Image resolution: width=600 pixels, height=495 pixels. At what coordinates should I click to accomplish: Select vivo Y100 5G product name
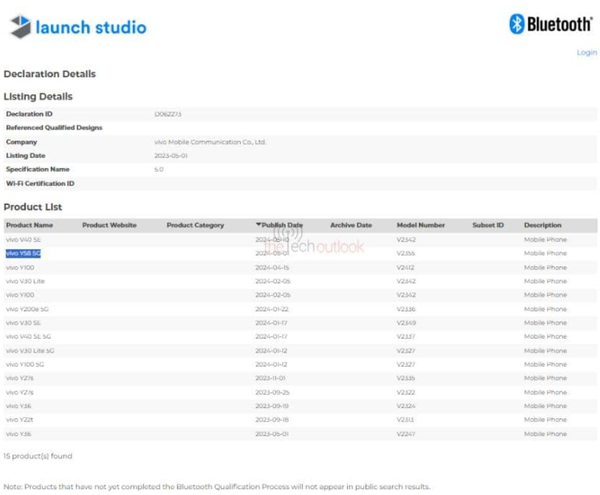(x=25, y=365)
